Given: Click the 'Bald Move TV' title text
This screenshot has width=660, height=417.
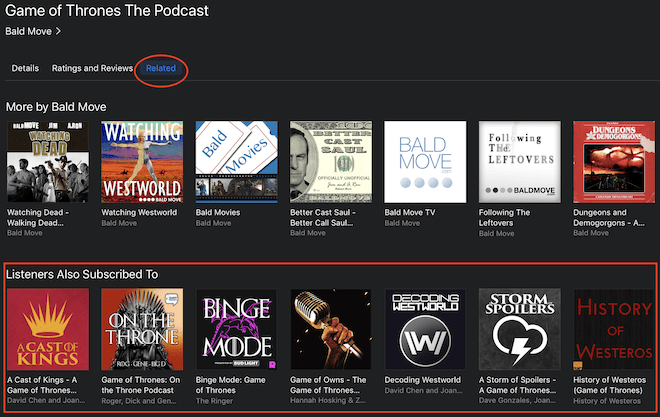Looking at the screenshot, I should pos(410,212).
